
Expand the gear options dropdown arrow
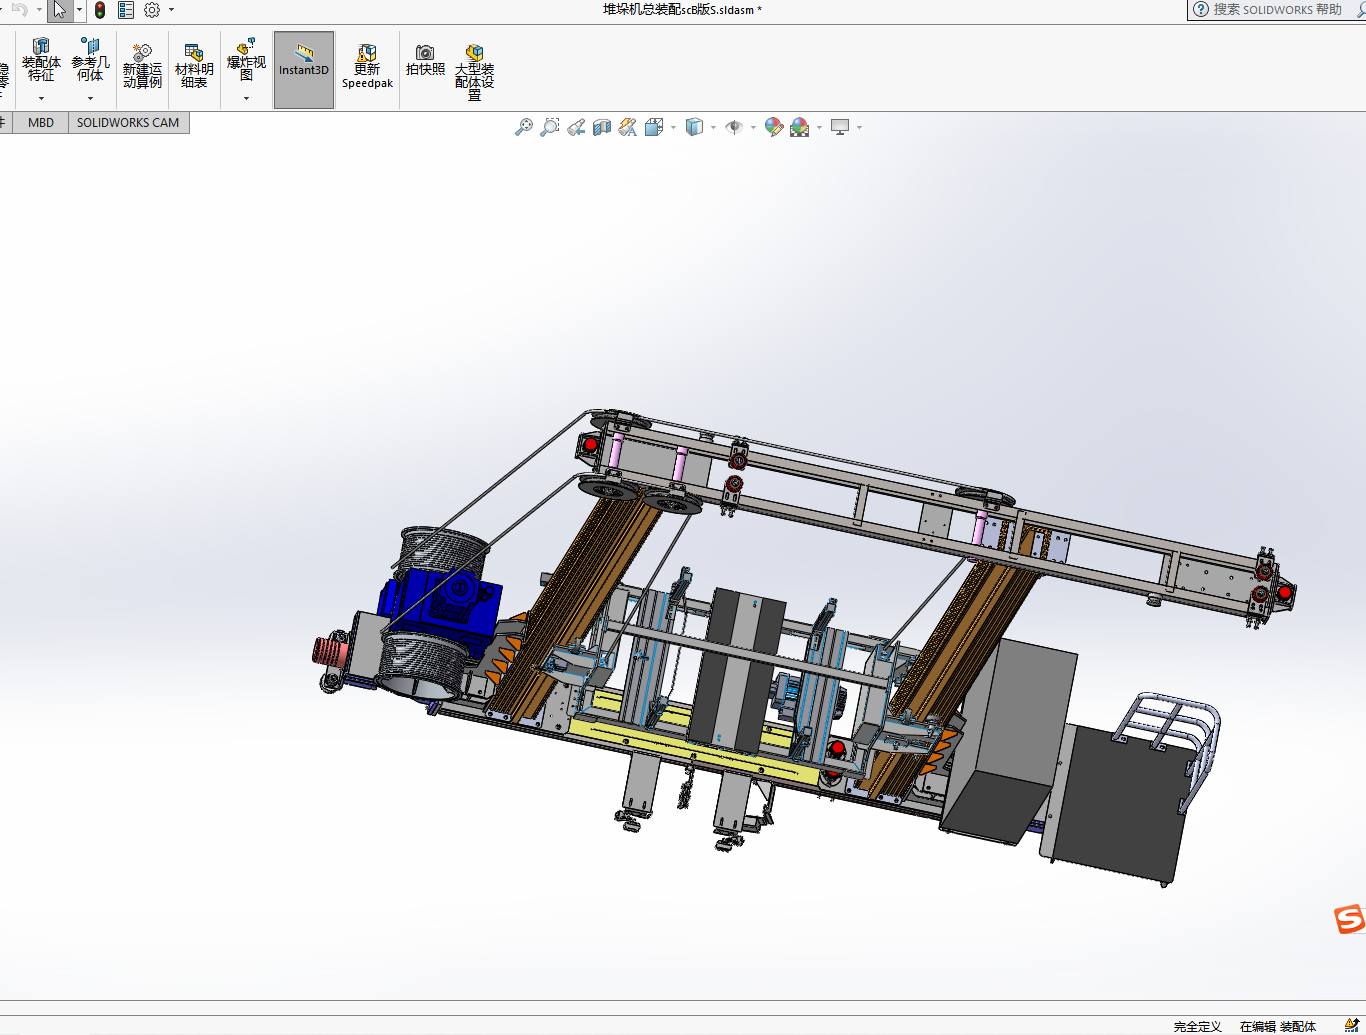171,10
